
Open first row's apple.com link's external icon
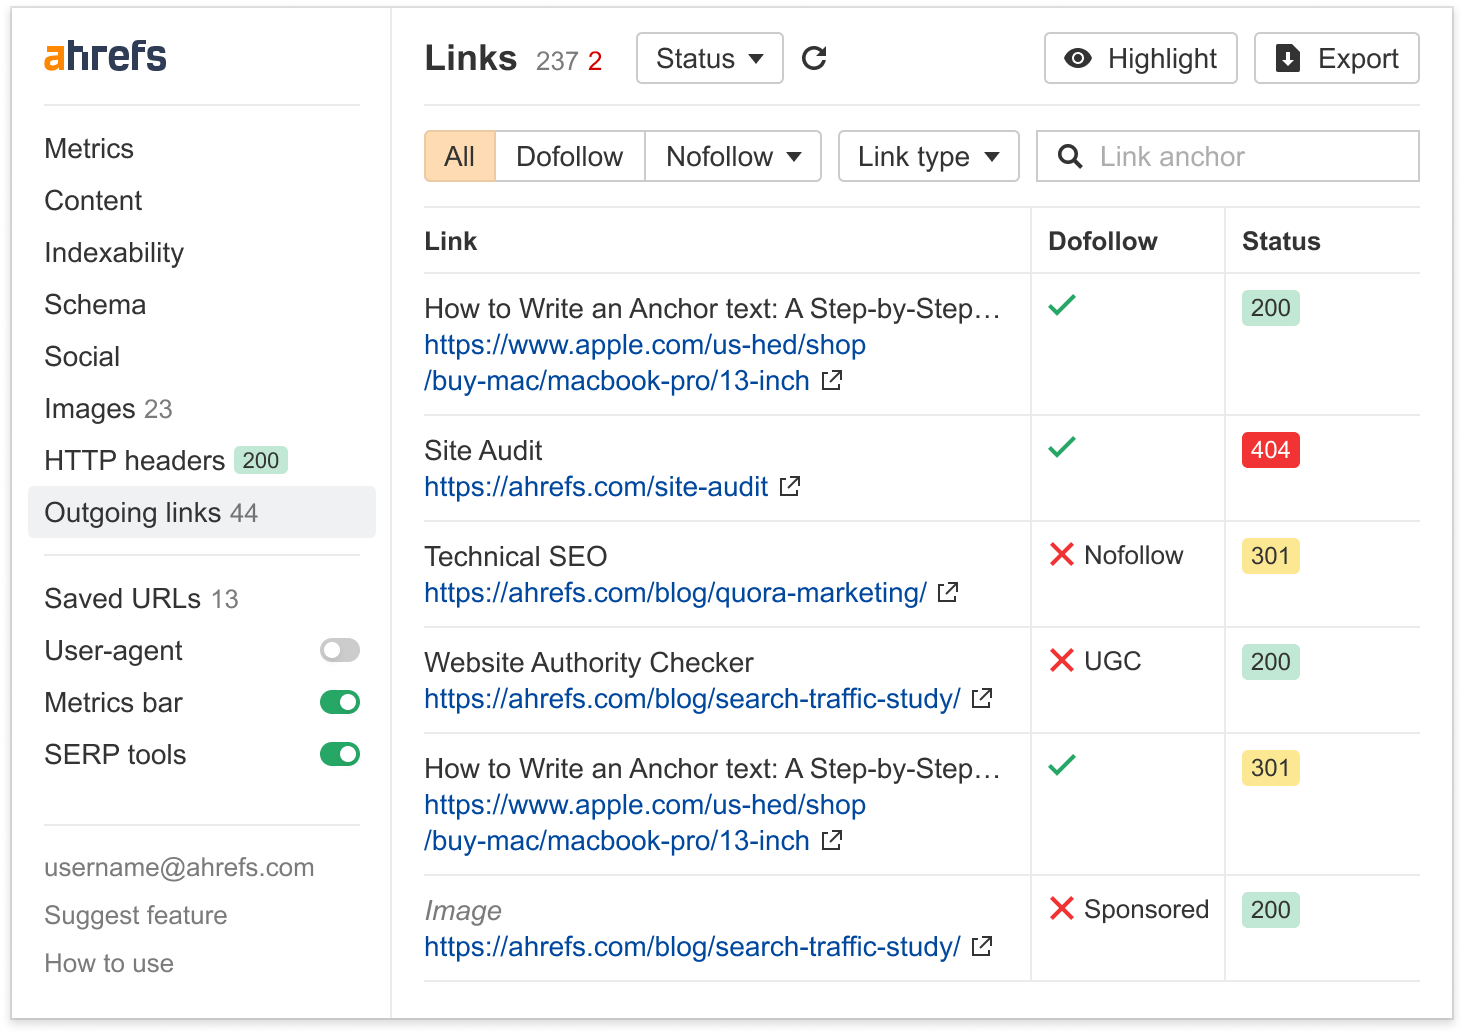click(832, 380)
